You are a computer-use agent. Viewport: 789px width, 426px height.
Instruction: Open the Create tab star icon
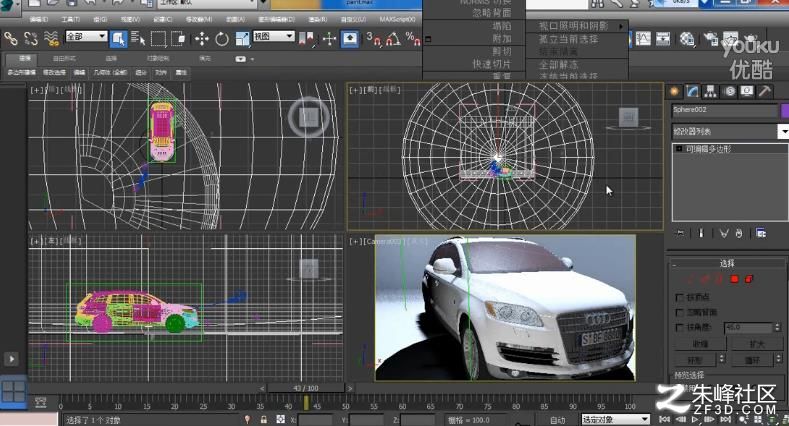[x=674, y=91]
